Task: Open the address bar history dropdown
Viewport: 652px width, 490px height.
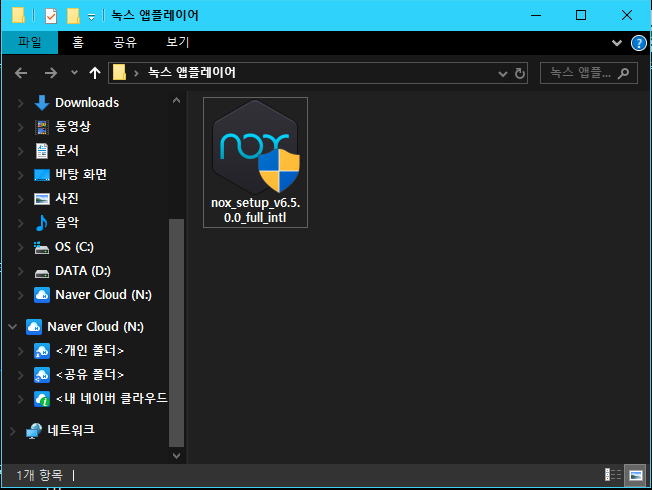Action: click(503, 74)
